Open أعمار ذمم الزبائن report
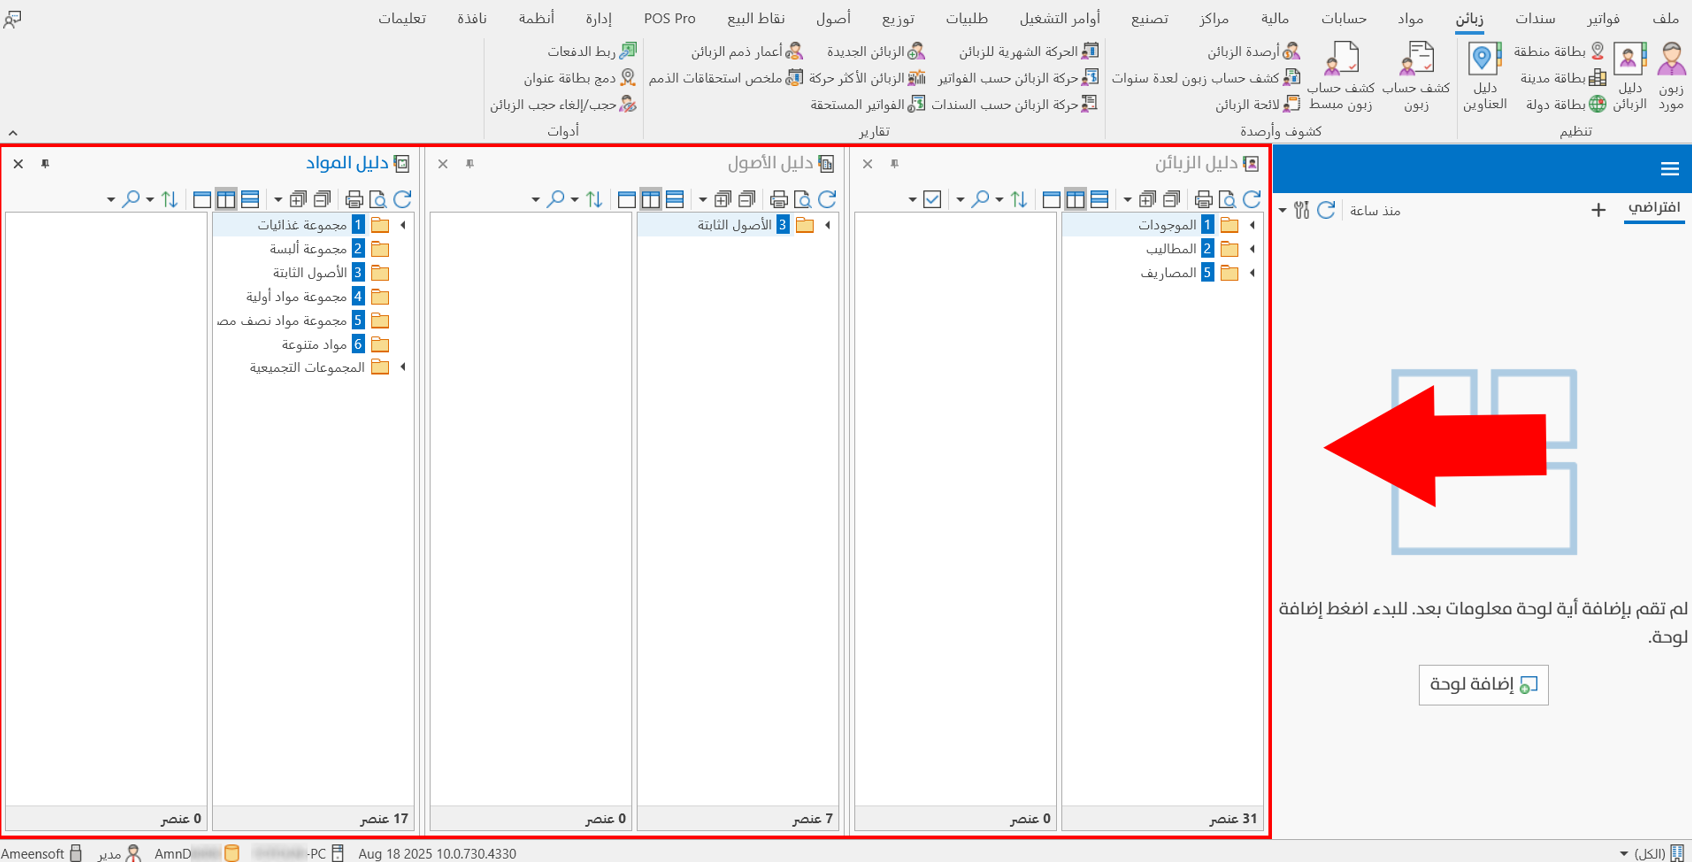Screen dimensions: 1692x862 tap(747, 51)
